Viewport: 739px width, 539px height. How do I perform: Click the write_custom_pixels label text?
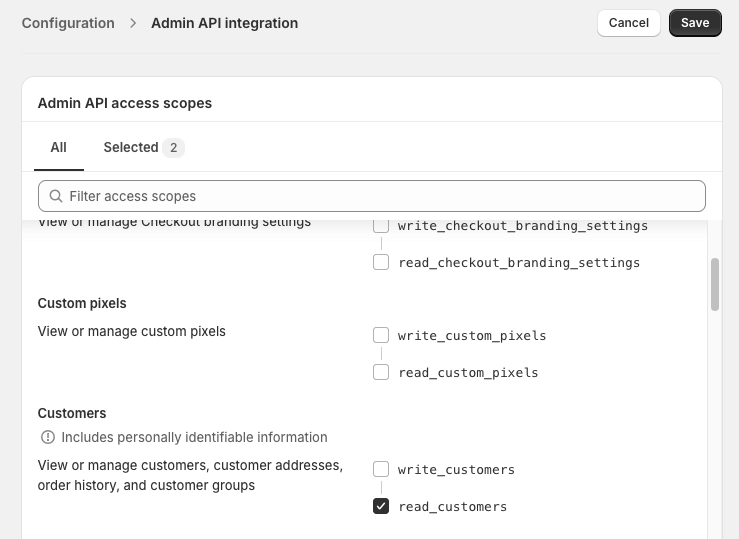pos(472,336)
